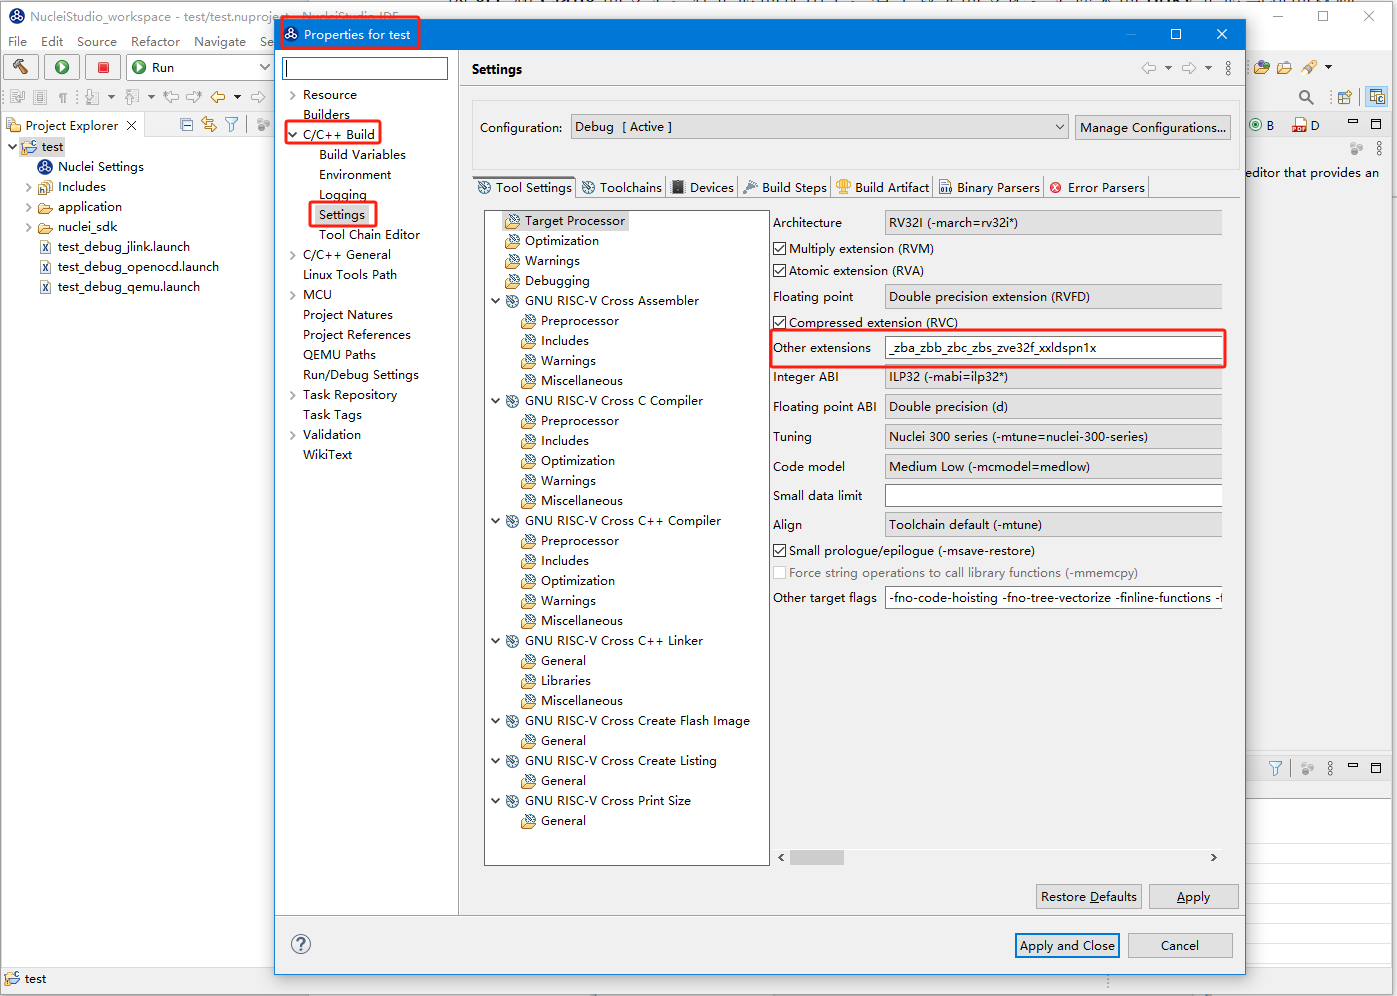Click the Small data limit input field
This screenshot has height=996, width=1397.
1053,496
